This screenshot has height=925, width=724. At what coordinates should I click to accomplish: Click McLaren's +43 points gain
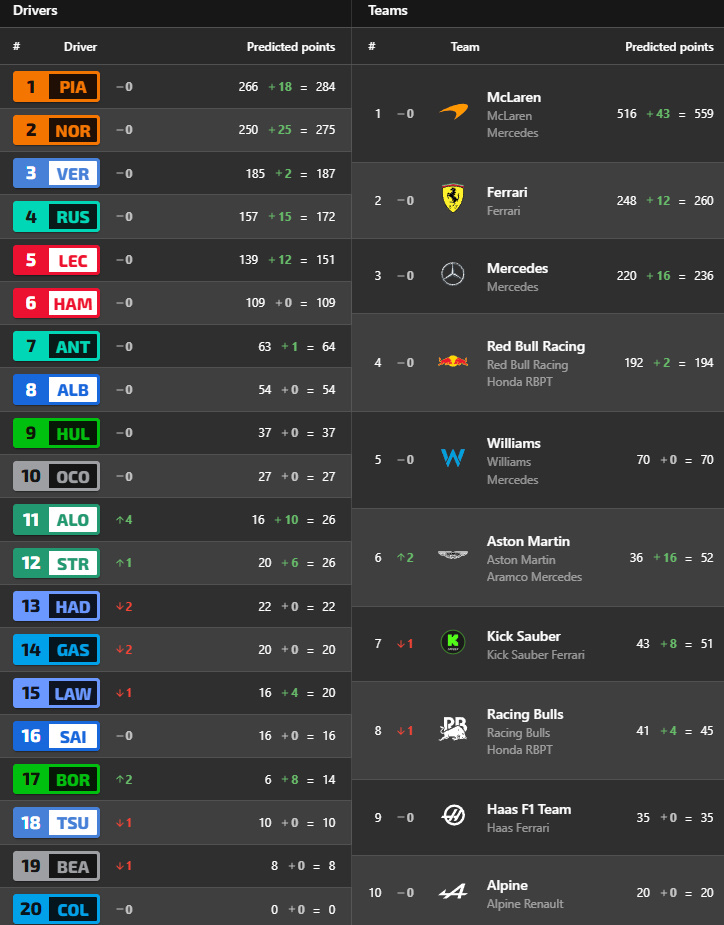pyautogui.click(x=658, y=113)
